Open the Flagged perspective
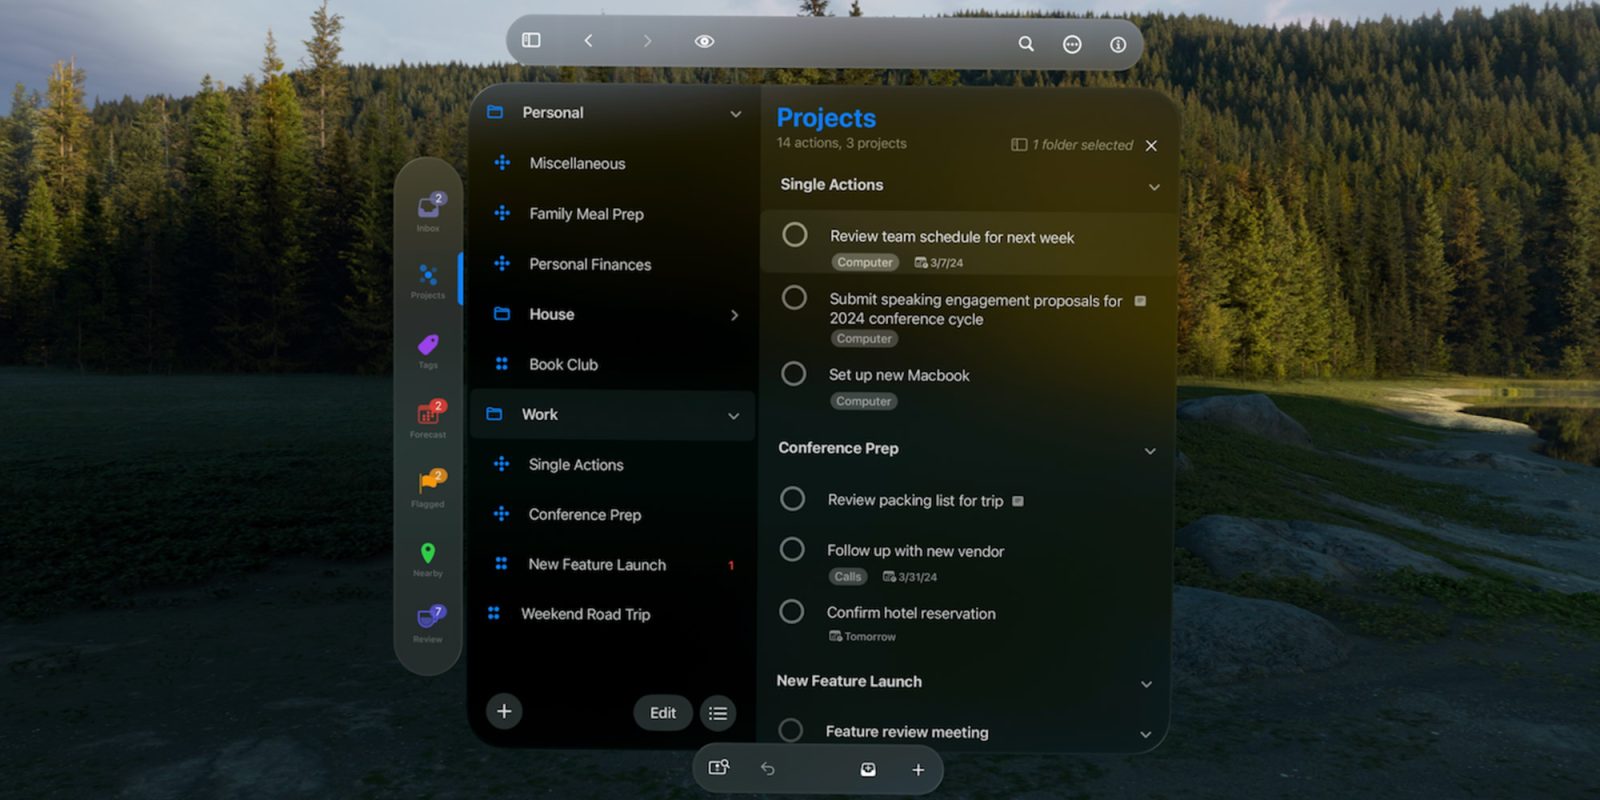Viewport: 1600px width, 800px height. coord(428,488)
